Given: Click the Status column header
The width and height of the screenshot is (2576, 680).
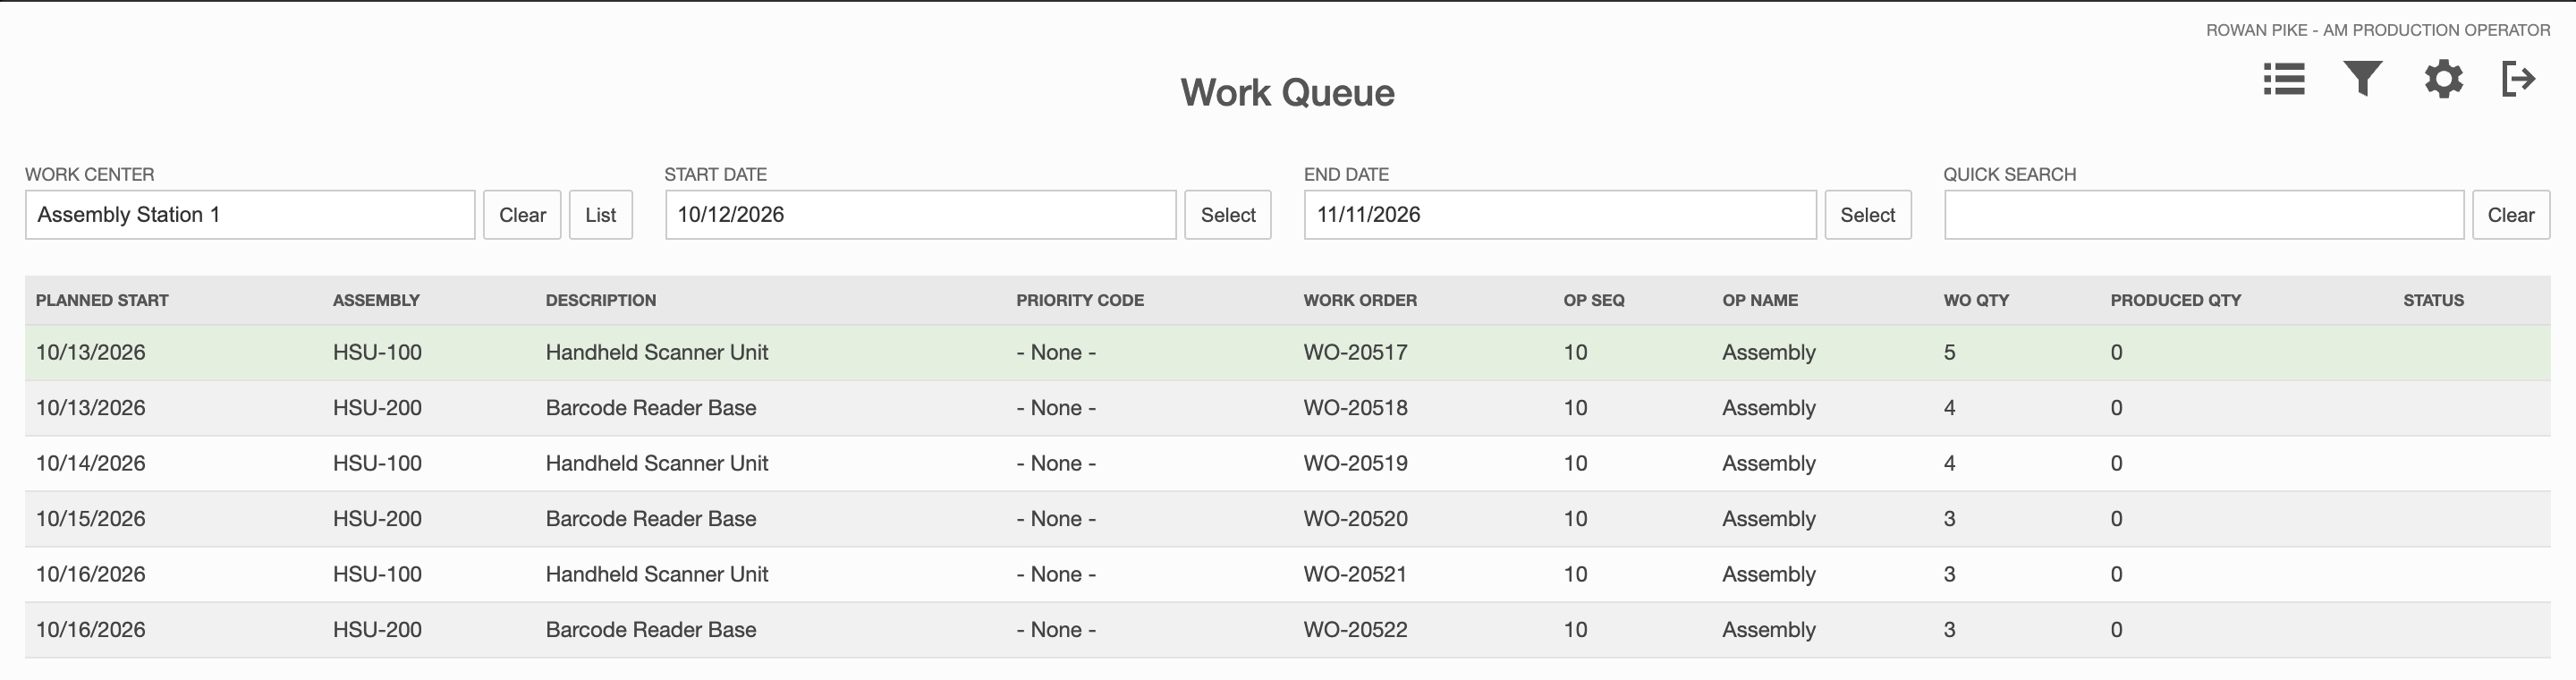Looking at the screenshot, I should click(2434, 300).
